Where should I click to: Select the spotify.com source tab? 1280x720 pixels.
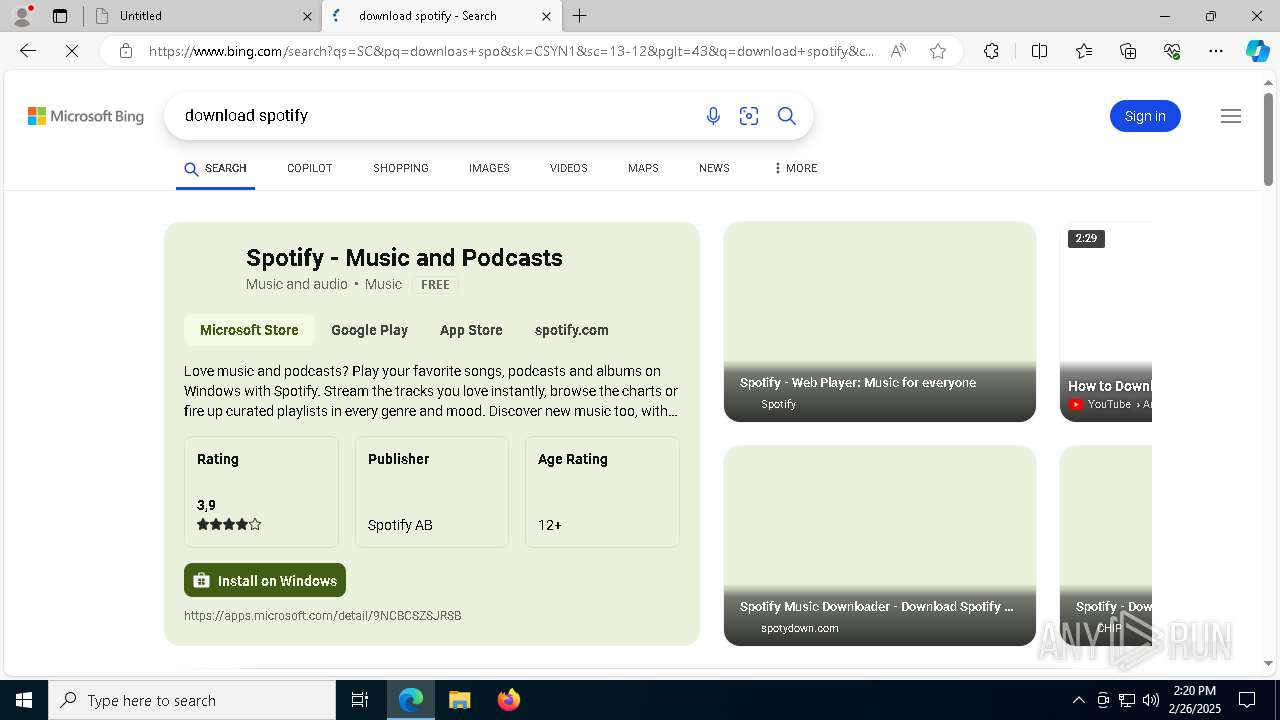572,330
